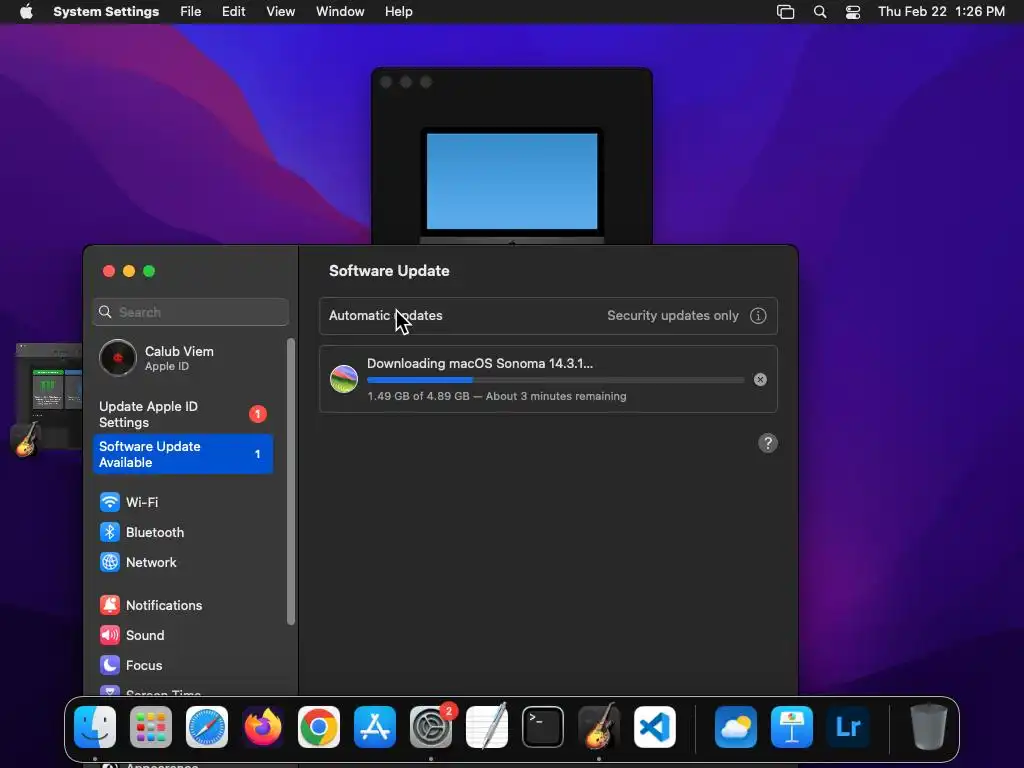Select Software Update Available sidebar item
This screenshot has width=1024, height=768.
[x=183, y=454]
